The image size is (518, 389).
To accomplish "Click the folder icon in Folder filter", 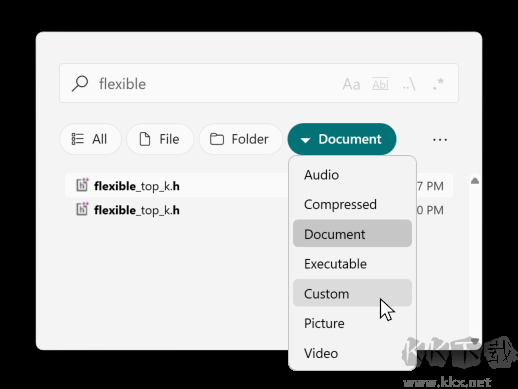I will 217,139.
